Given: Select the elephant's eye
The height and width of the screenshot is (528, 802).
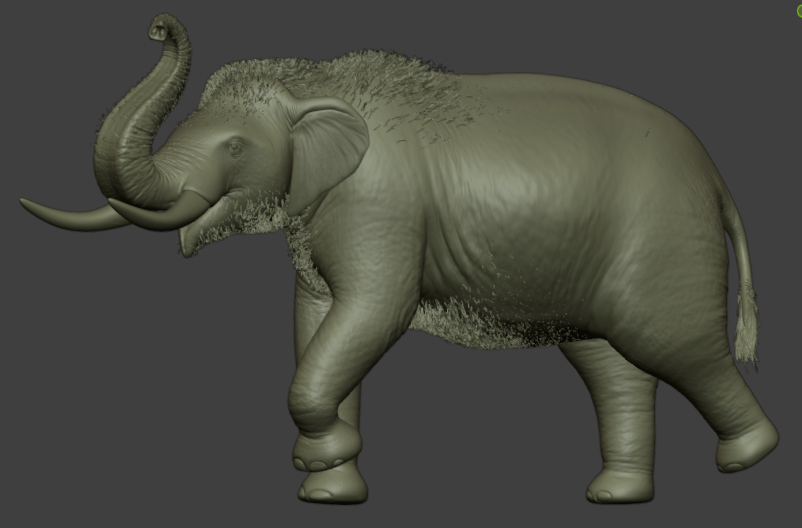Looking at the screenshot, I should coord(236,147).
